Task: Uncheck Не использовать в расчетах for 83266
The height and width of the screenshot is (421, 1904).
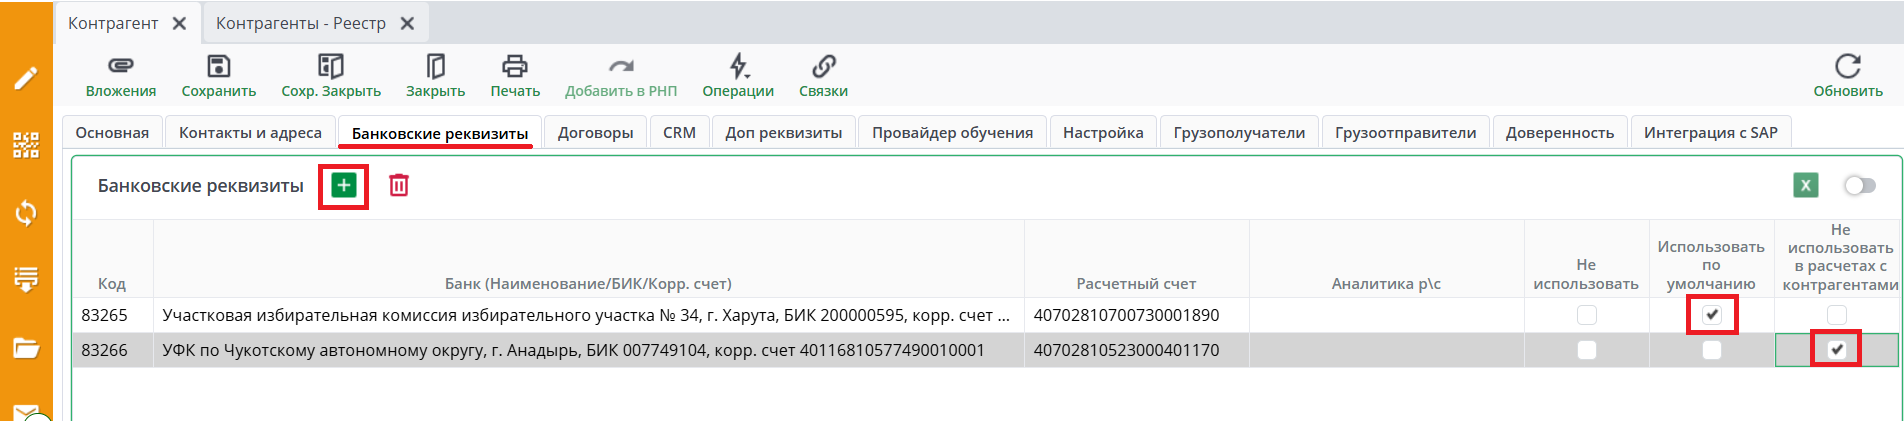Action: coord(1837,350)
